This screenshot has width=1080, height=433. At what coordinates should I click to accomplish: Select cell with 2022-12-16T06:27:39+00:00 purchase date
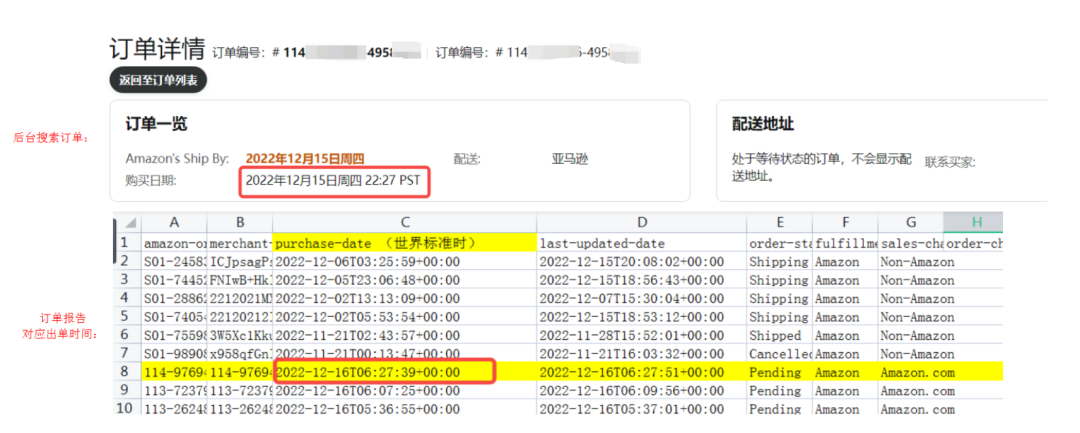point(384,372)
